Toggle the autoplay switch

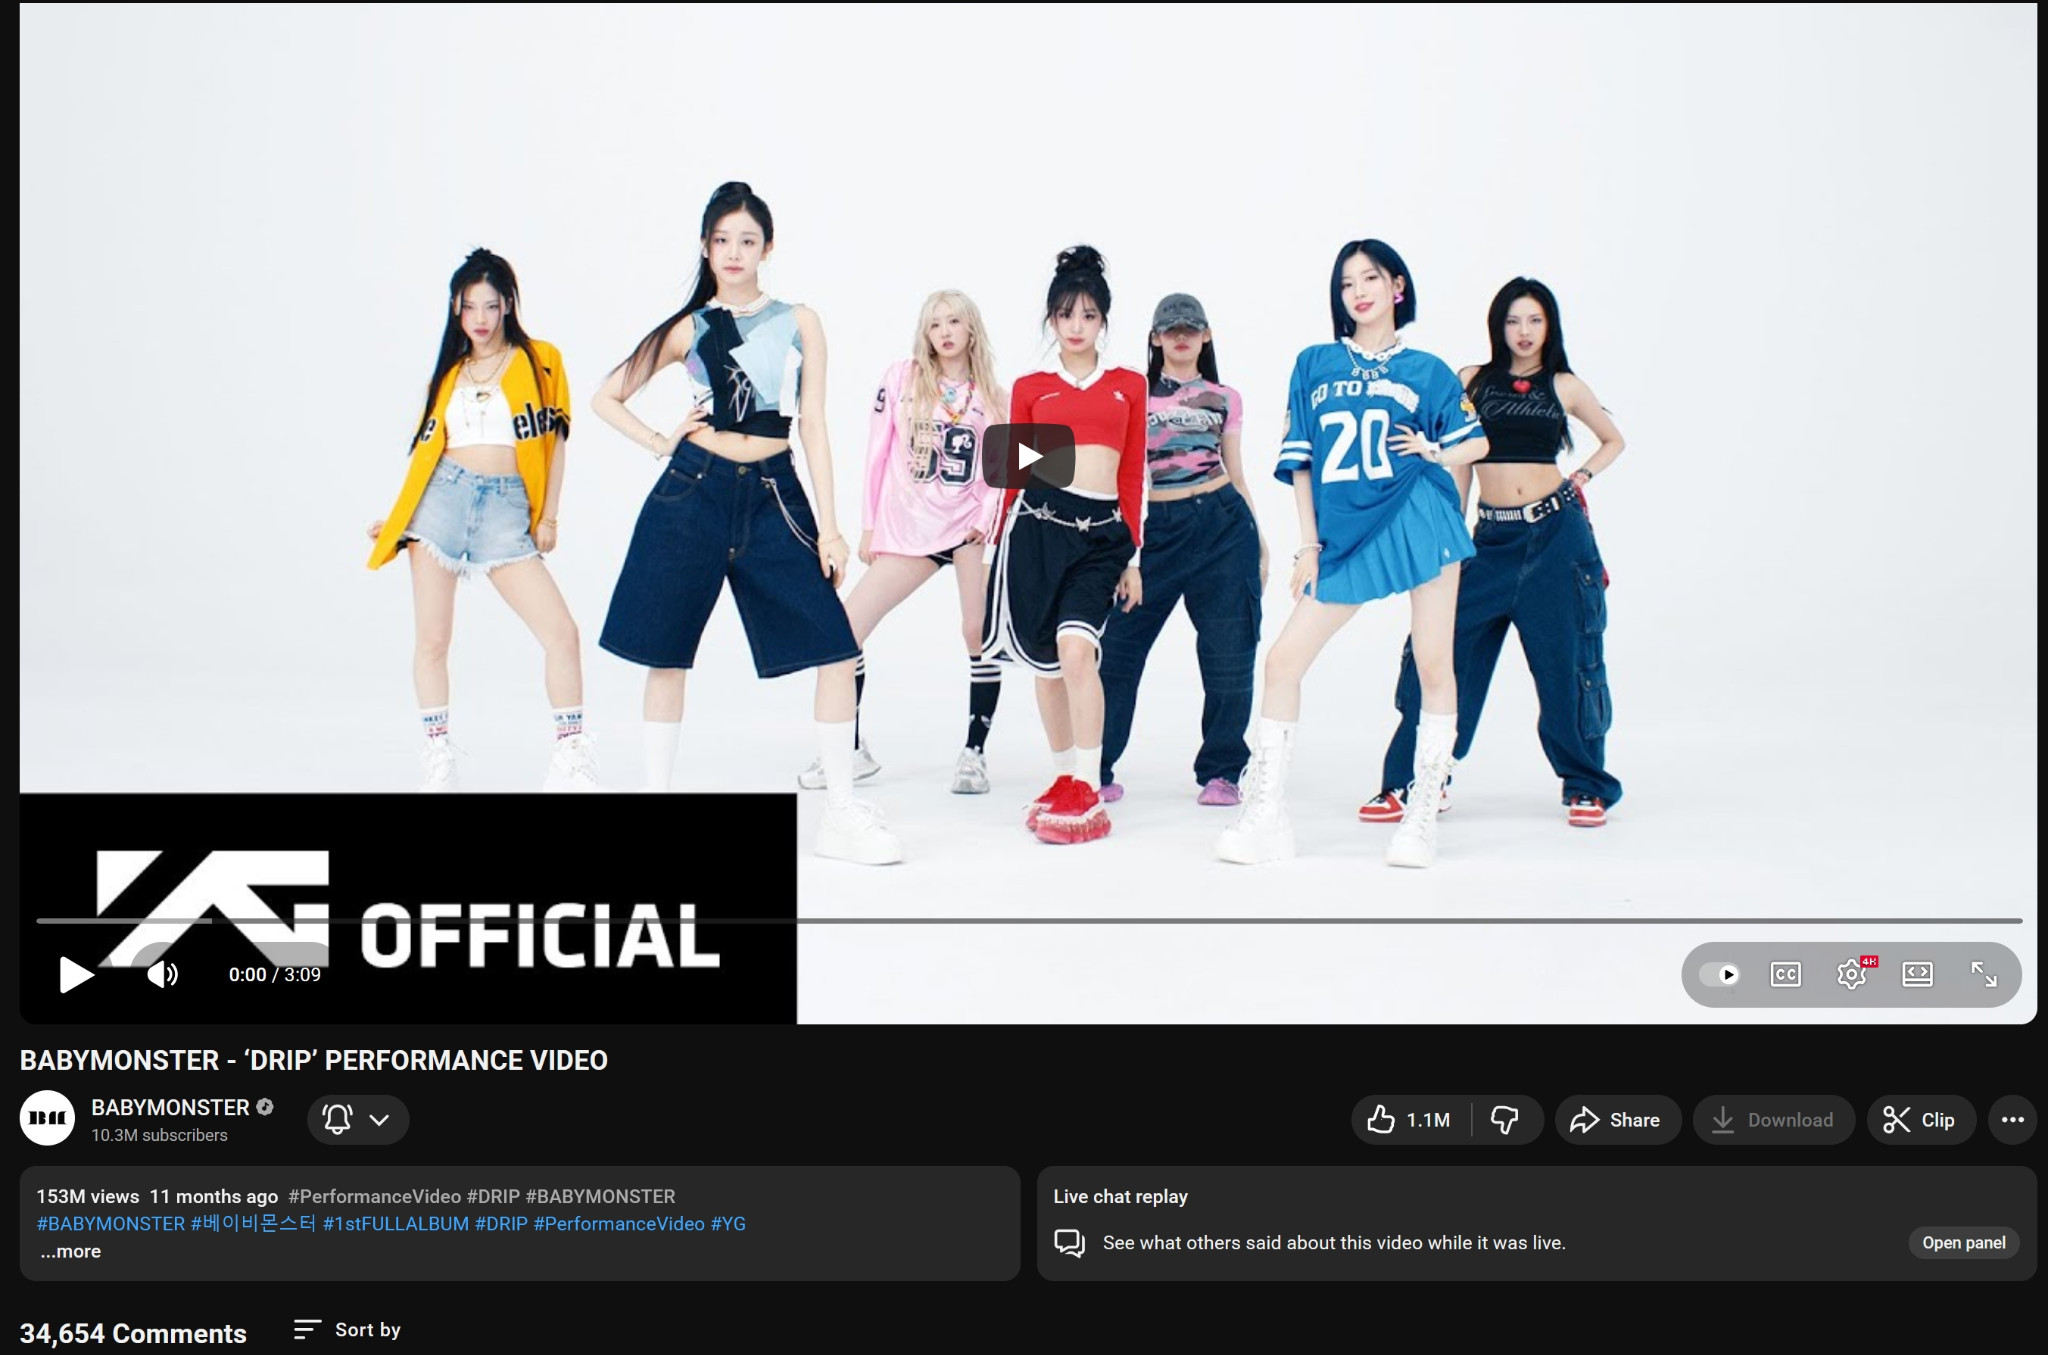click(1720, 974)
